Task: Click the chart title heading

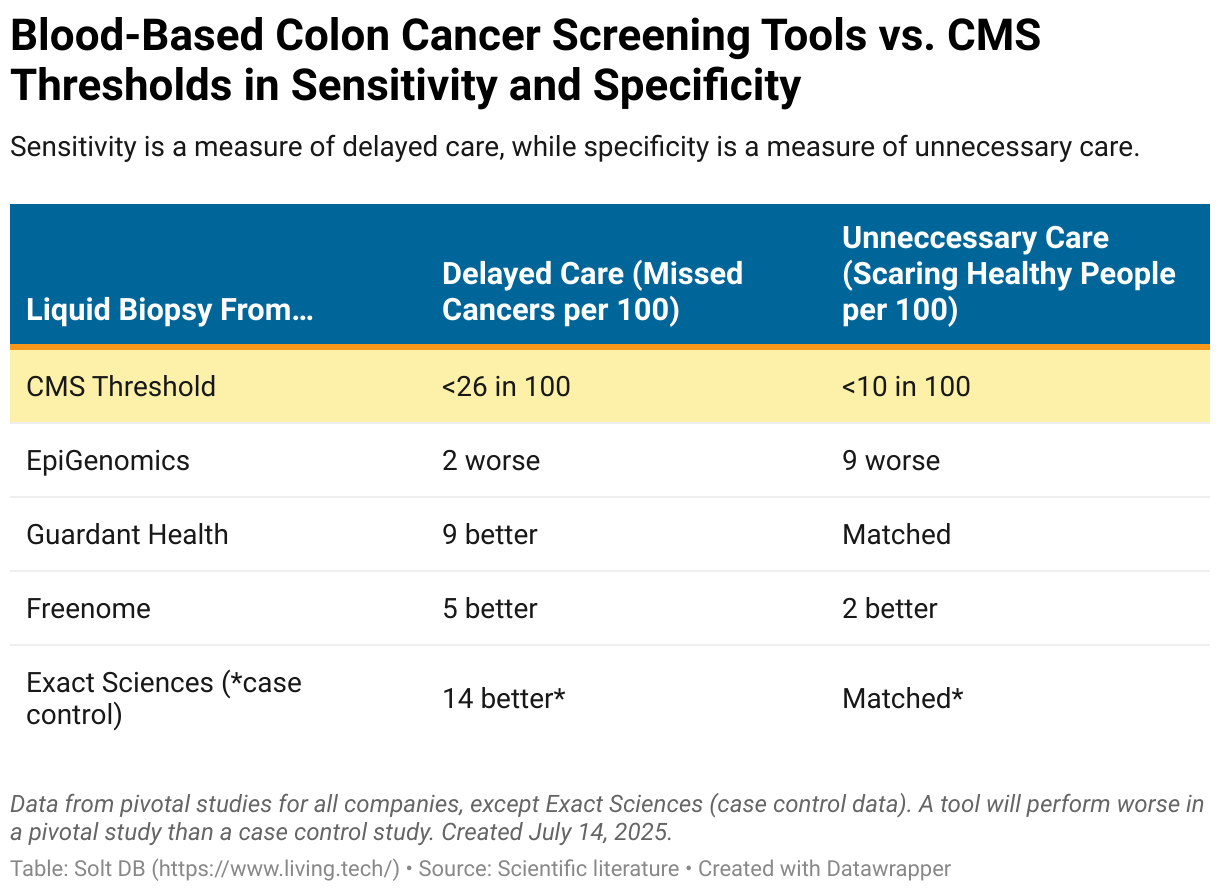Action: (526, 62)
